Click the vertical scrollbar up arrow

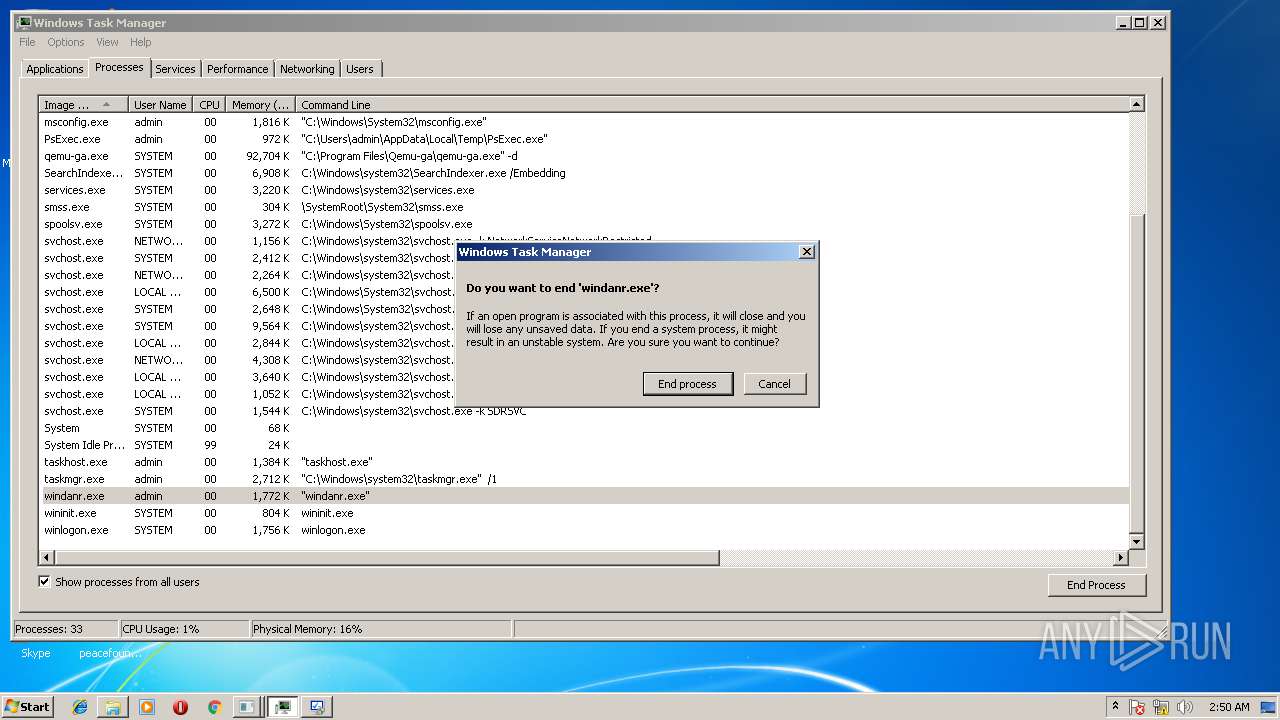[x=1136, y=104]
